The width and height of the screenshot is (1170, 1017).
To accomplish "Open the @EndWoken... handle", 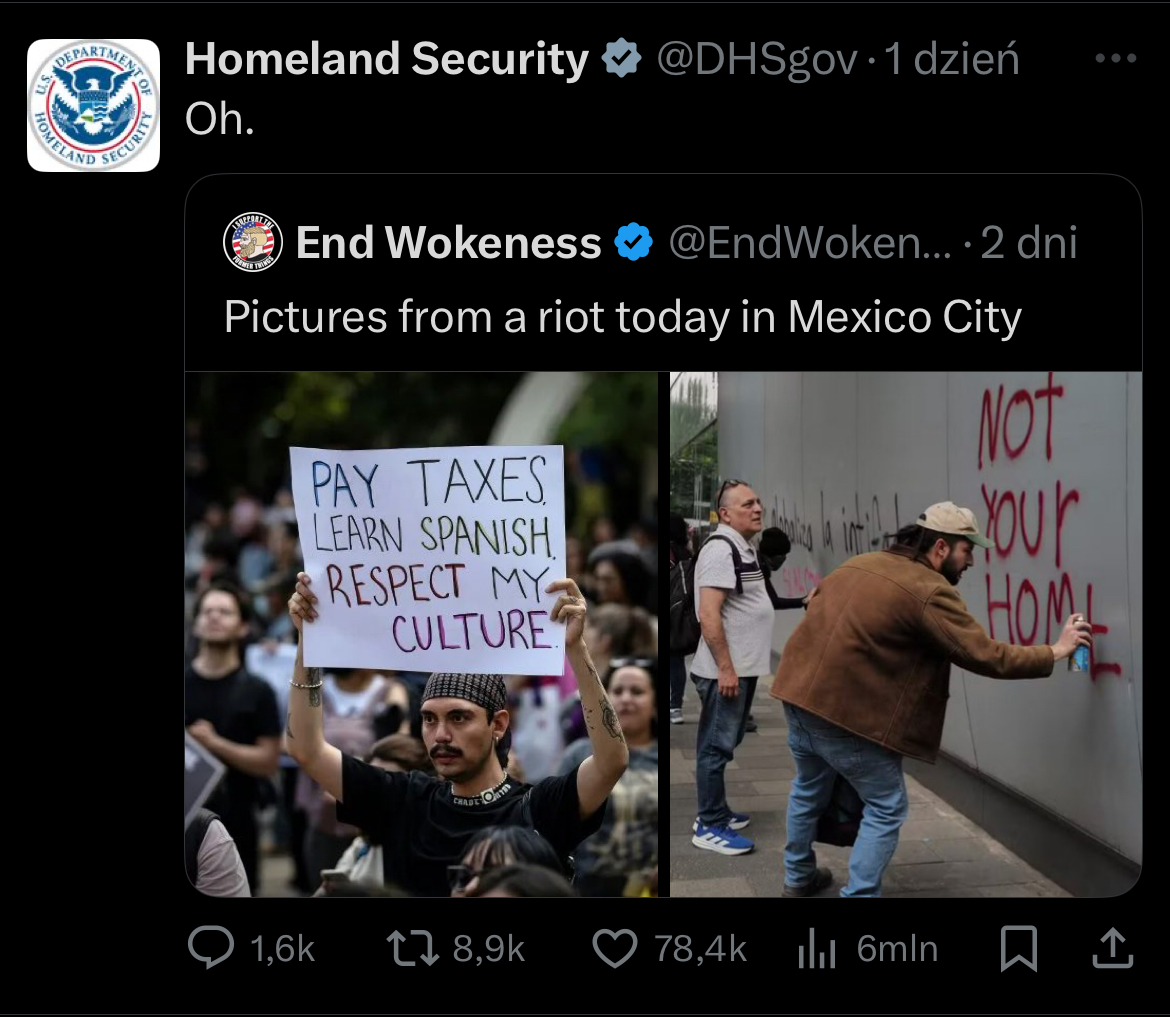I will coord(810,242).
